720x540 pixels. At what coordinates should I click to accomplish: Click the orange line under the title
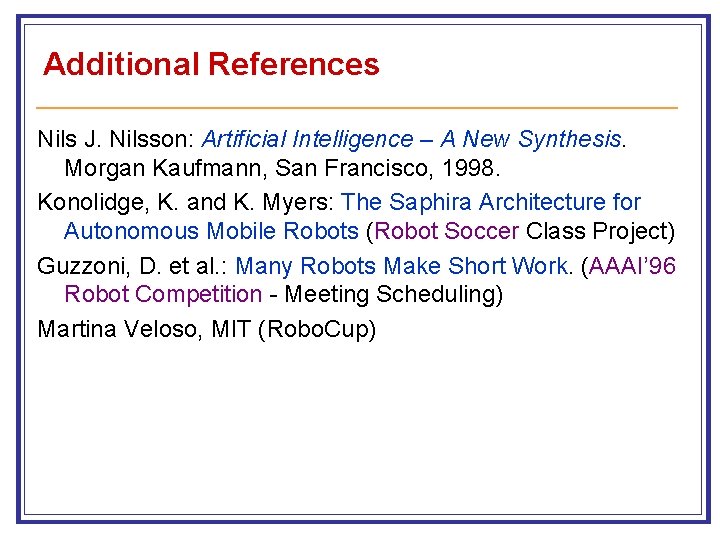coord(356,107)
